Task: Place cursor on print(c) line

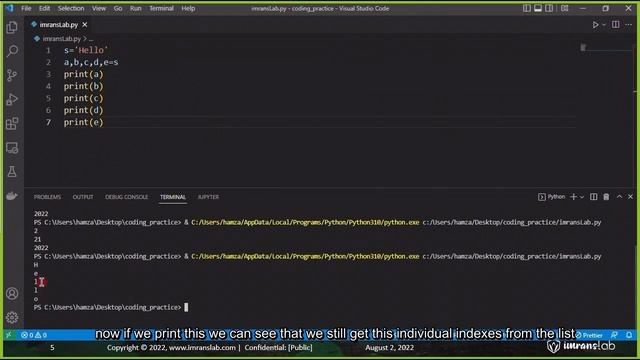Action: (x=83, y=98)
